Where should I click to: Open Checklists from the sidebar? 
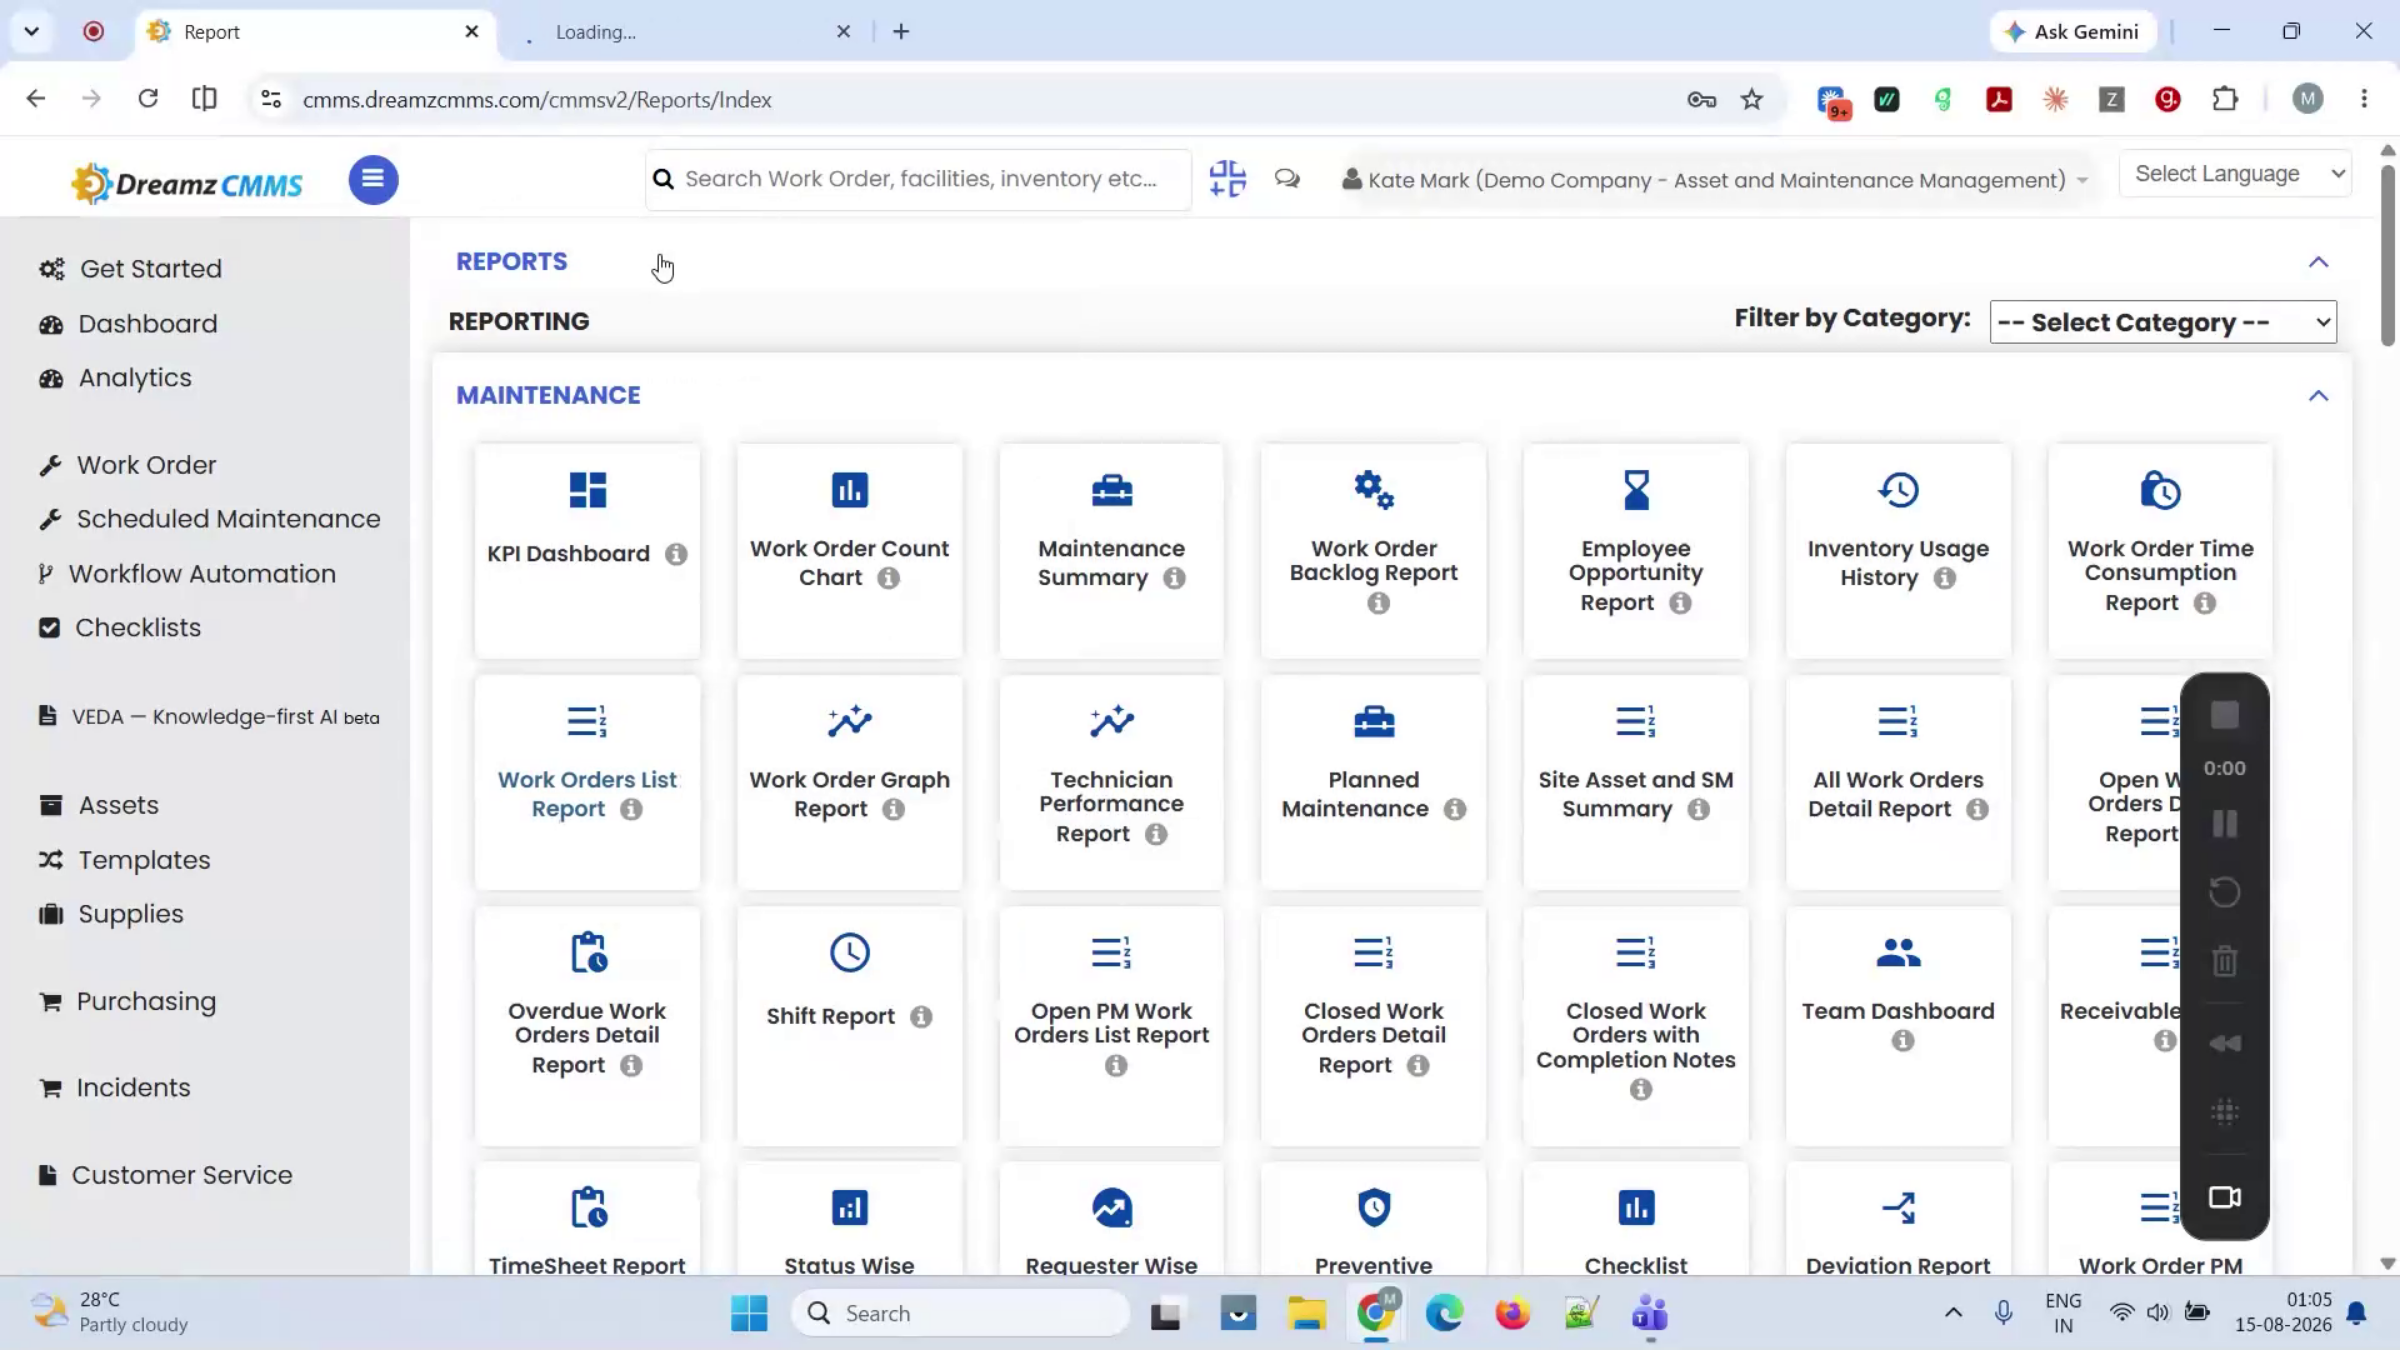pos(120,628)
